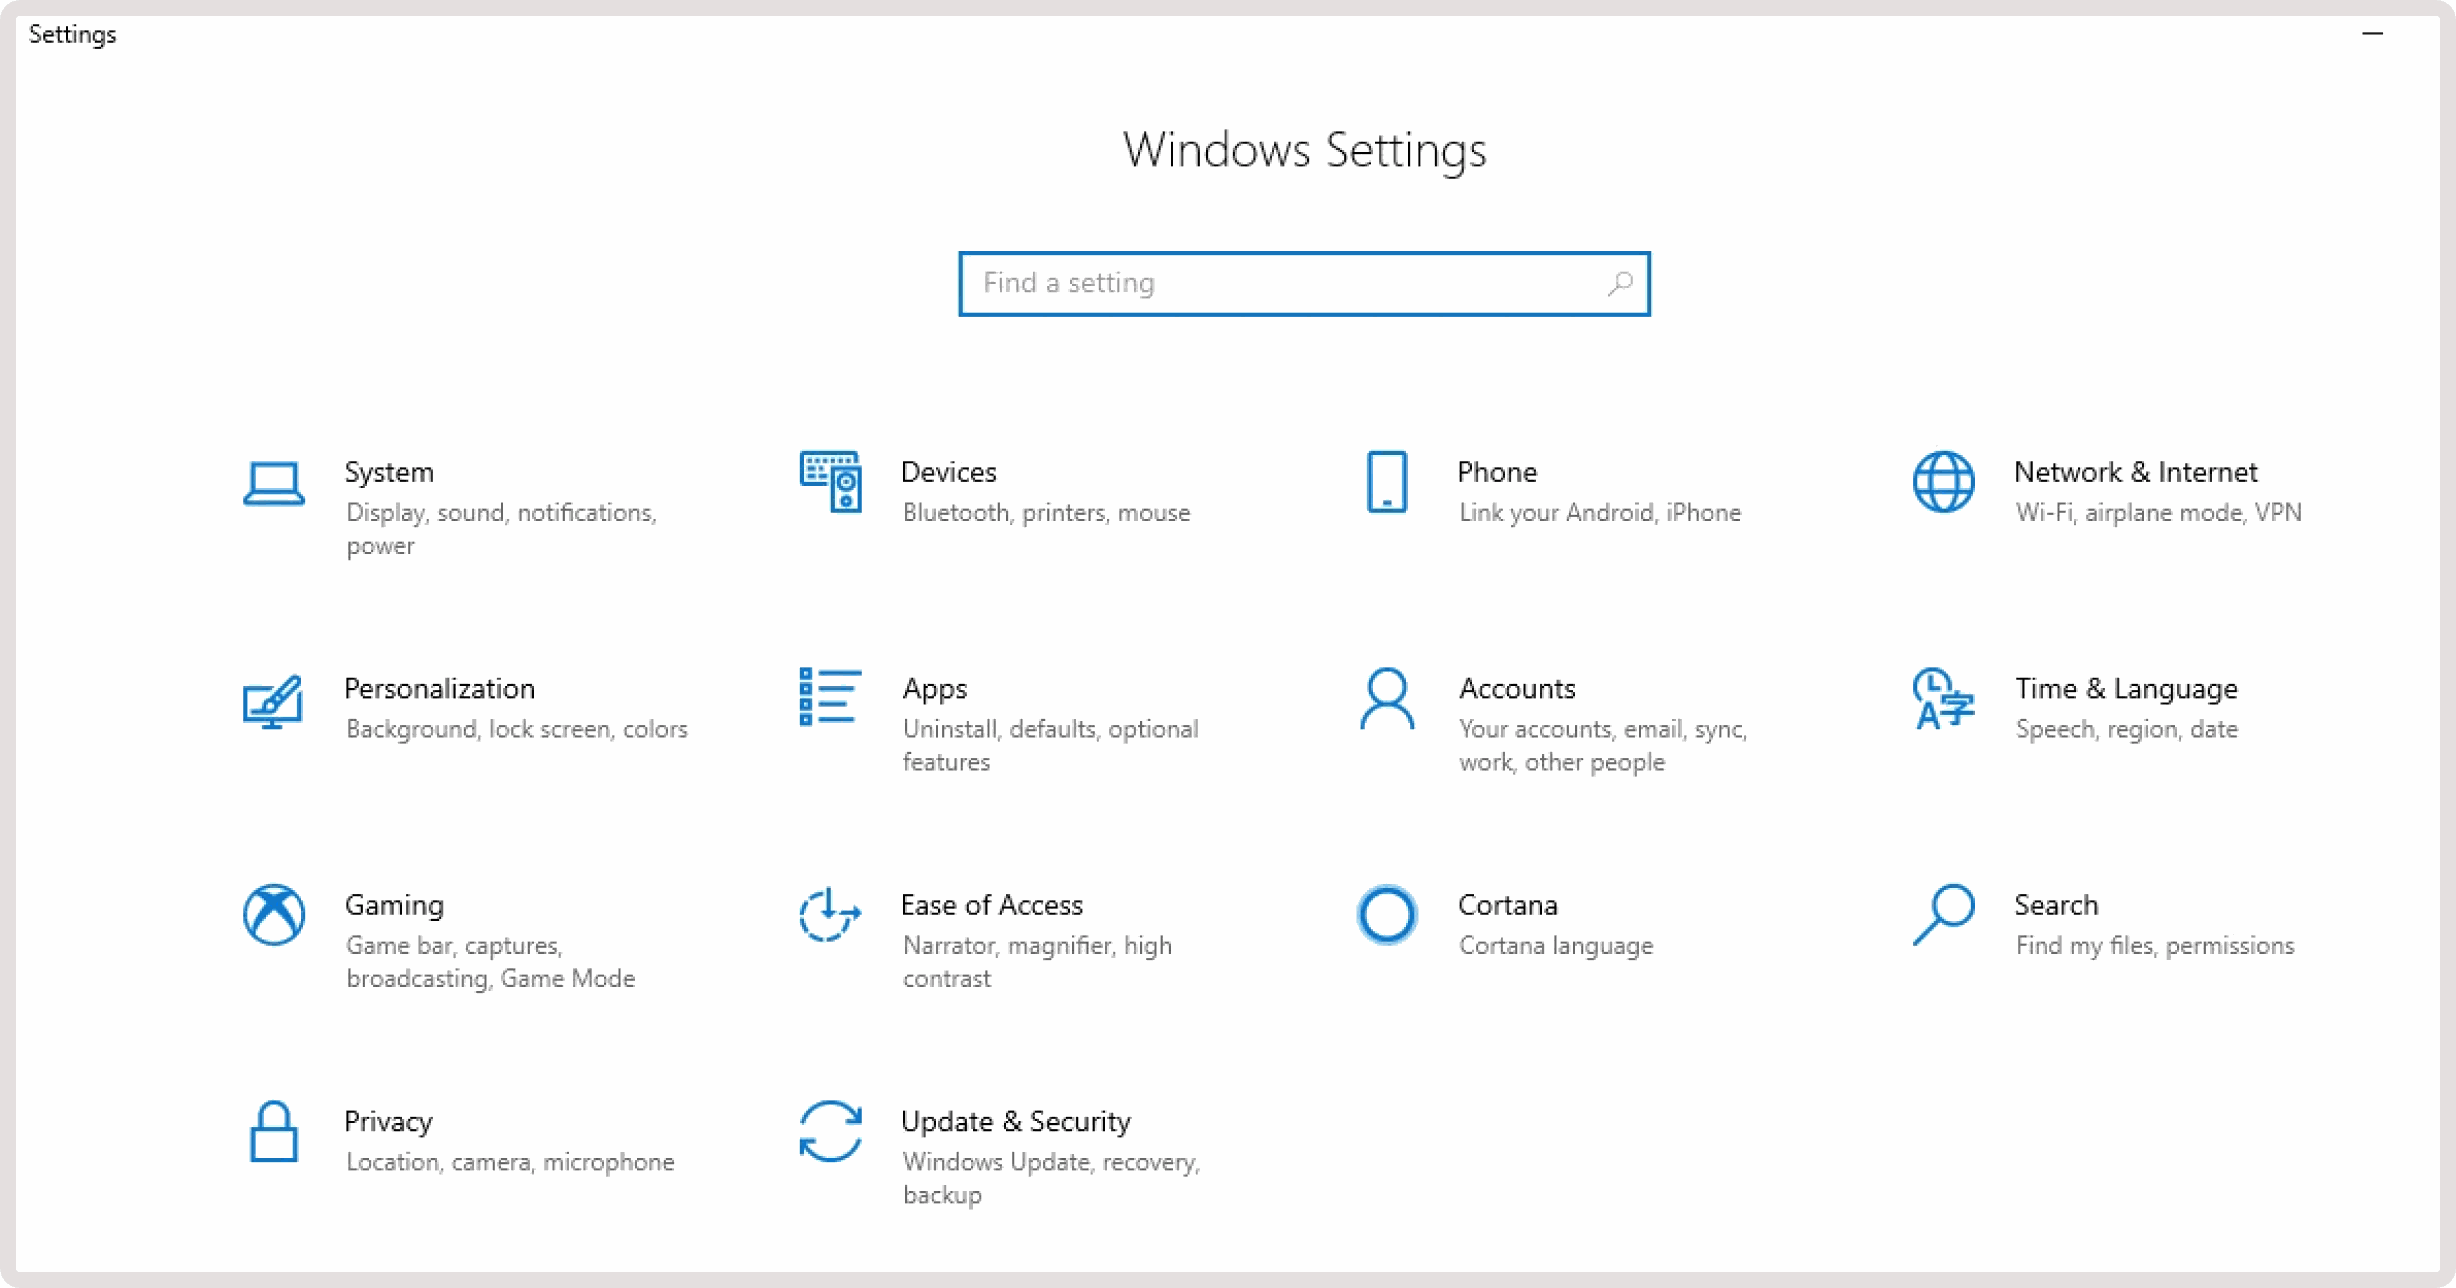Click 'Game bar, captures, broadcasting' description

490,962
